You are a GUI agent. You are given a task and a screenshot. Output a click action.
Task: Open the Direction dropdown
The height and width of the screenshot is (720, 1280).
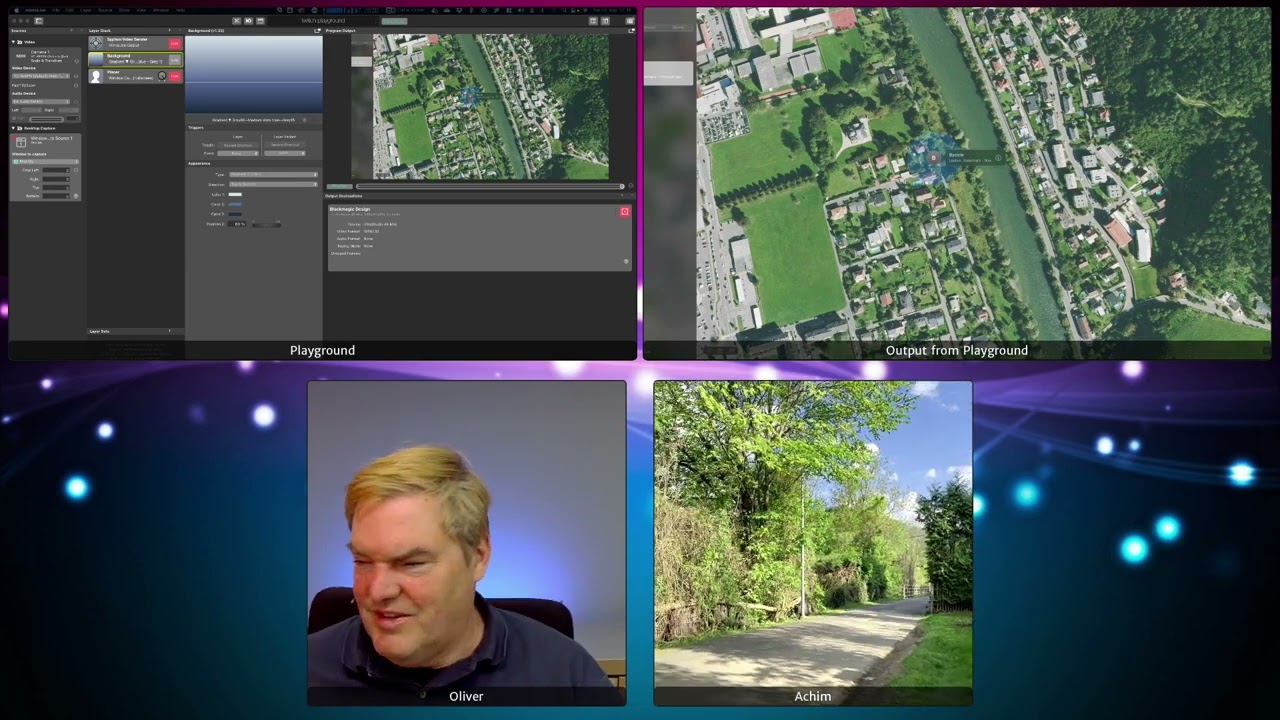[x=273, y=184]
